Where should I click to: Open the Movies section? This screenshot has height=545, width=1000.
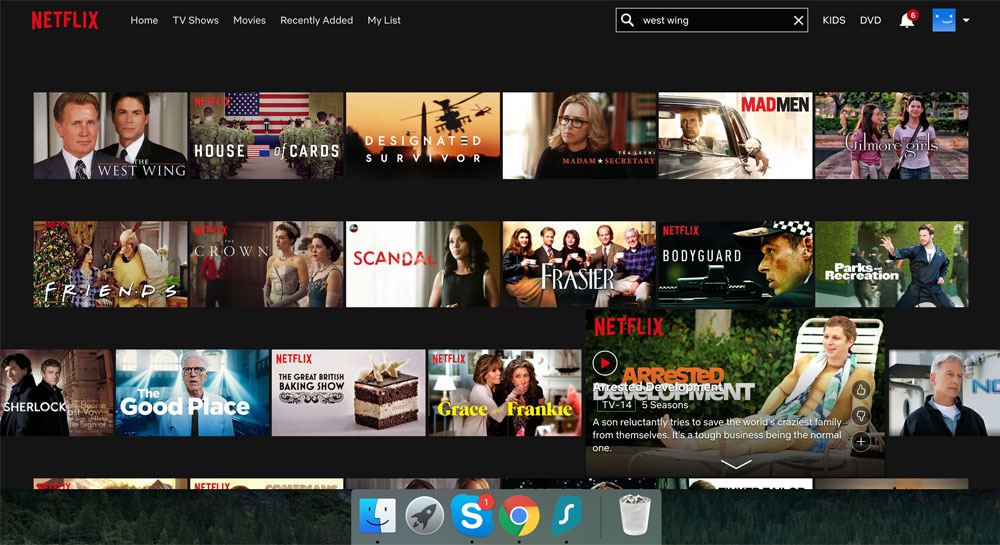[249, 20]
